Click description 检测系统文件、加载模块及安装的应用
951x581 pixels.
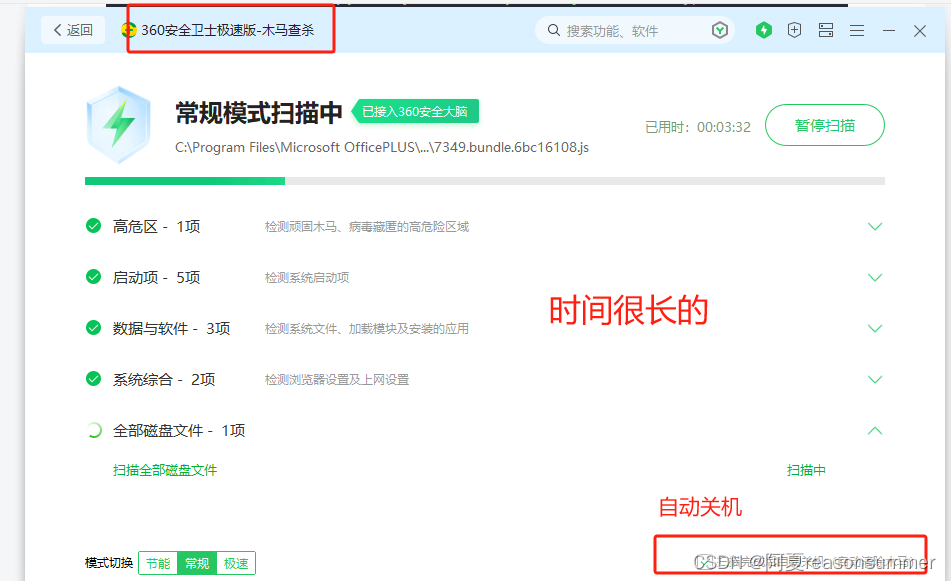[367, 329]
